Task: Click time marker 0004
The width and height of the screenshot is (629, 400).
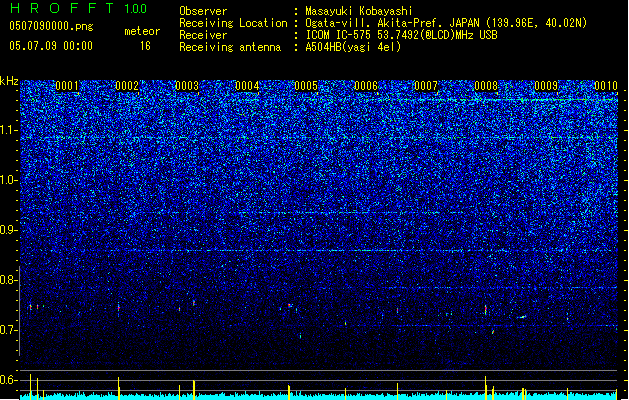Action: tap(247, 86)
